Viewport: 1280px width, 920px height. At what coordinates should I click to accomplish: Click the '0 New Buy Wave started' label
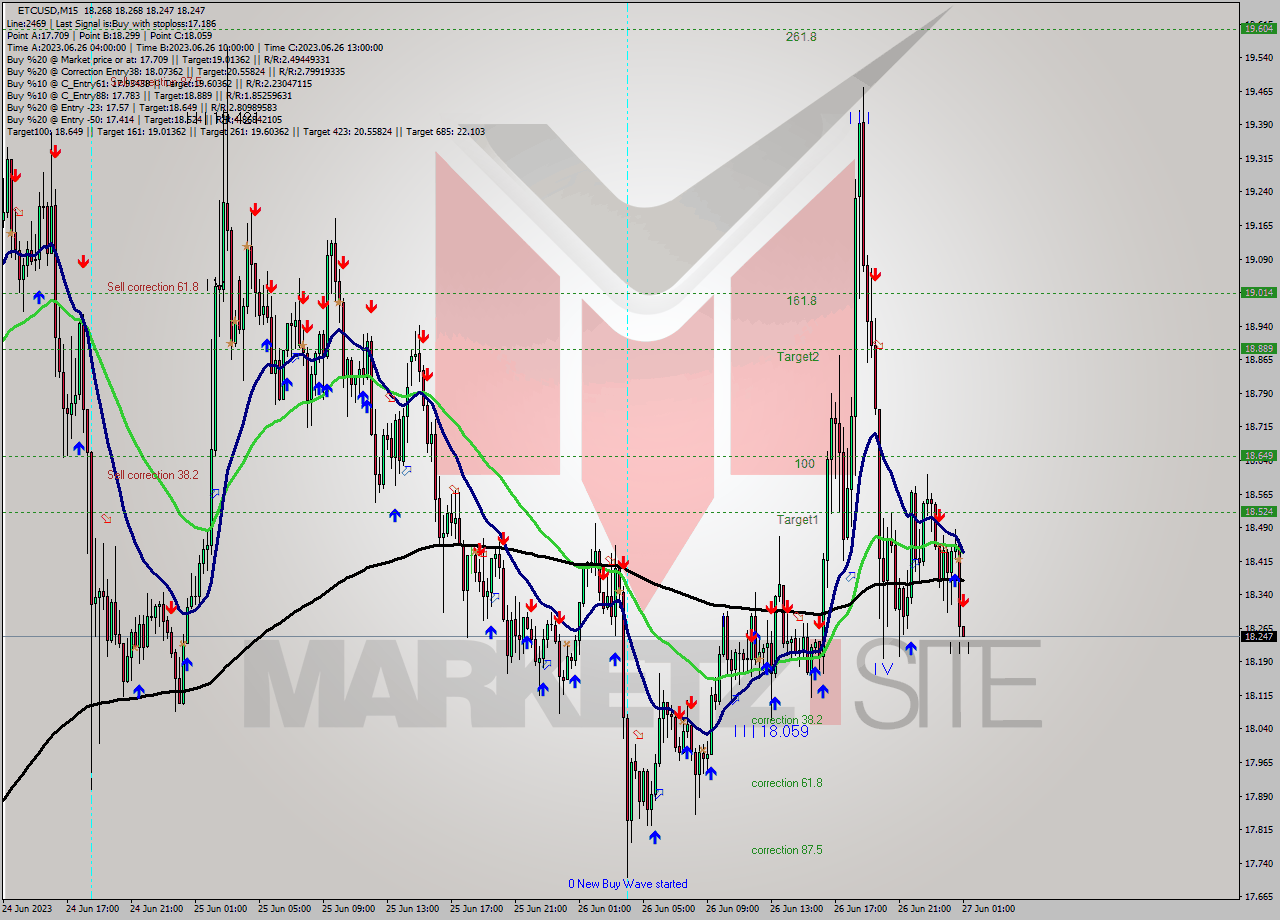[628, 884]
